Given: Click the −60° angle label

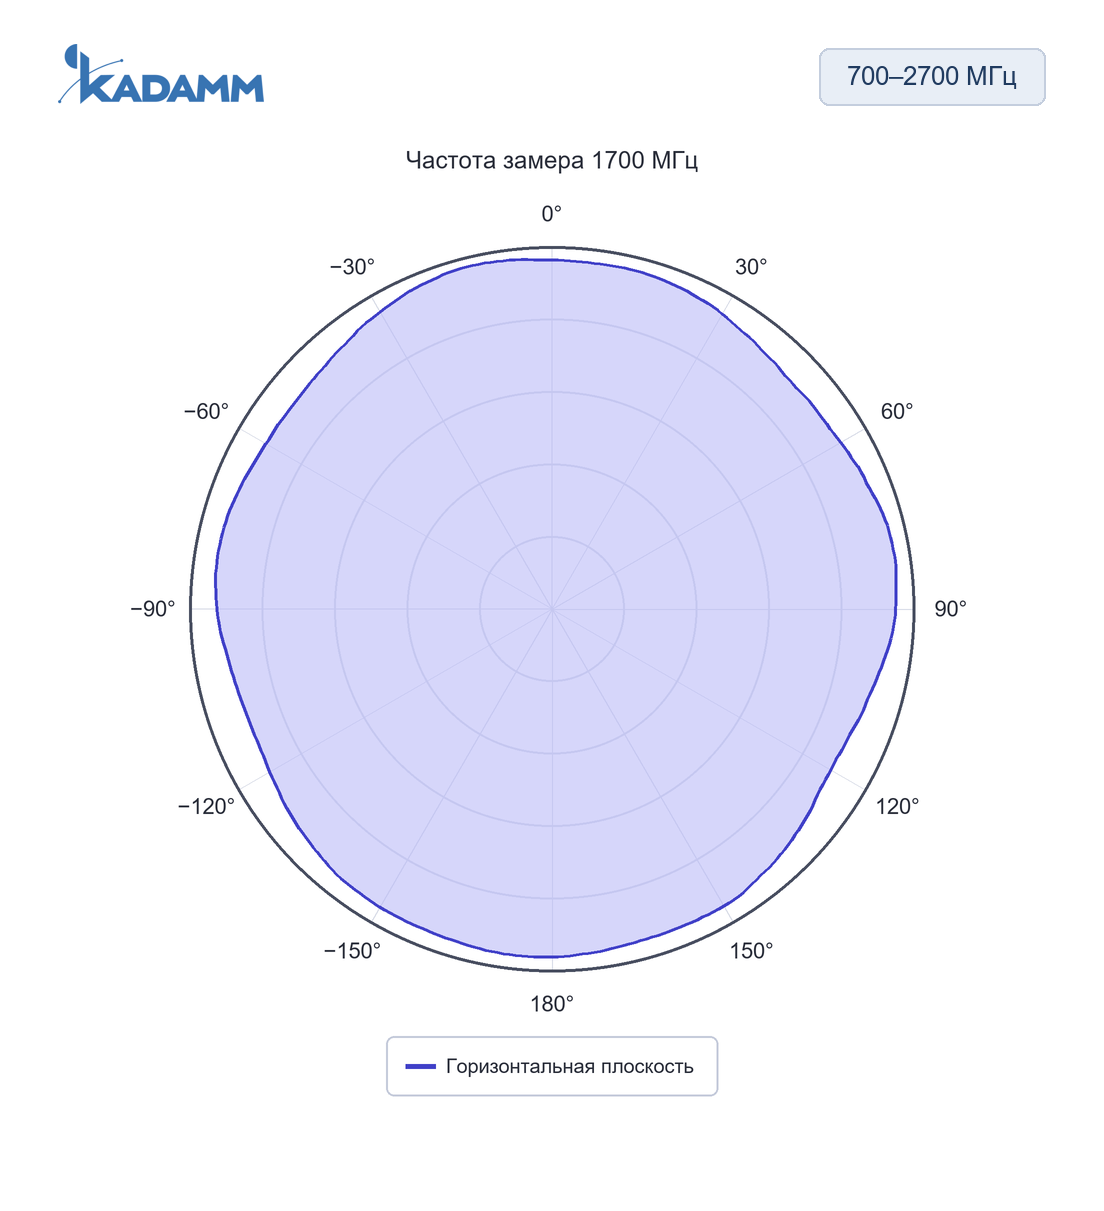Looking at the screenshot, I should click(x=206, y=412).
